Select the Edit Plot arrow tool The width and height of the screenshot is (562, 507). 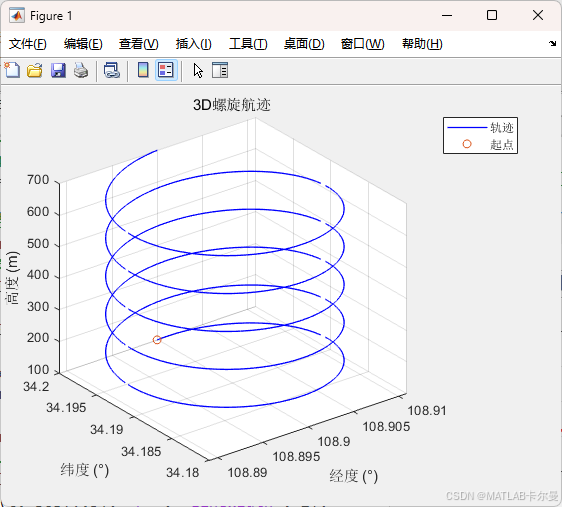(198, 70)
